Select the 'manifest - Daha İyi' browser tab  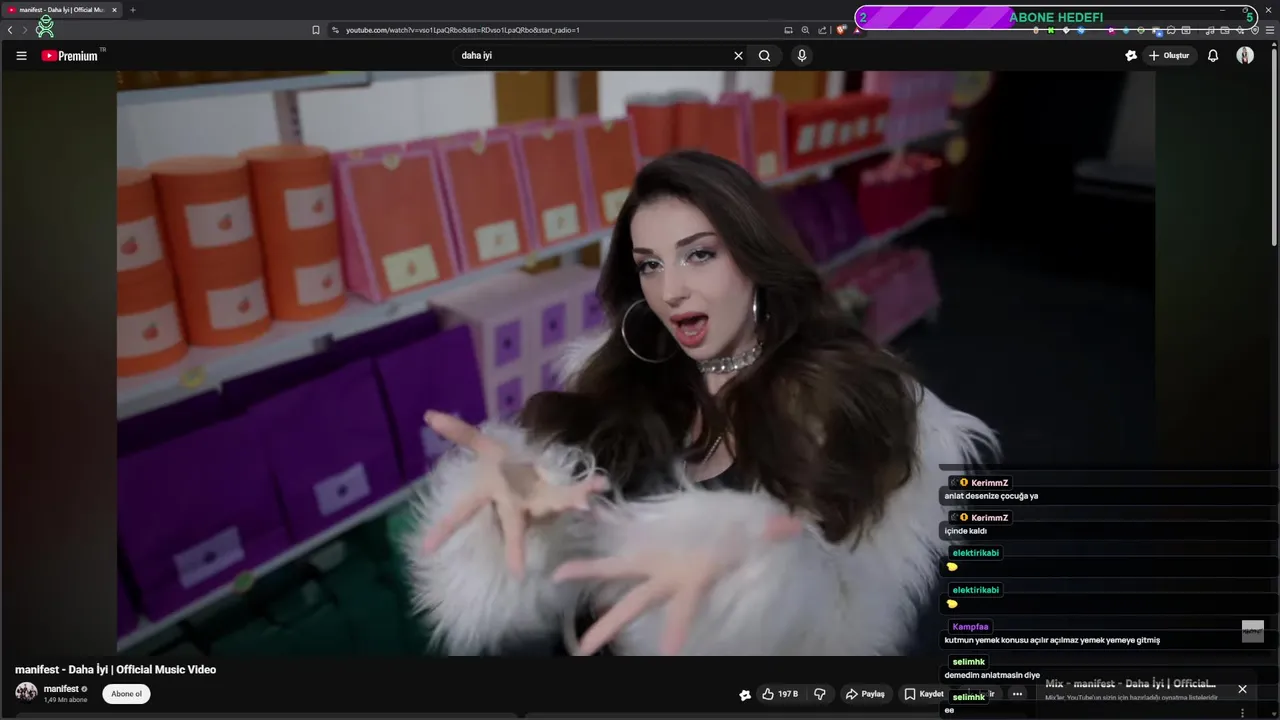pos(62,10)
